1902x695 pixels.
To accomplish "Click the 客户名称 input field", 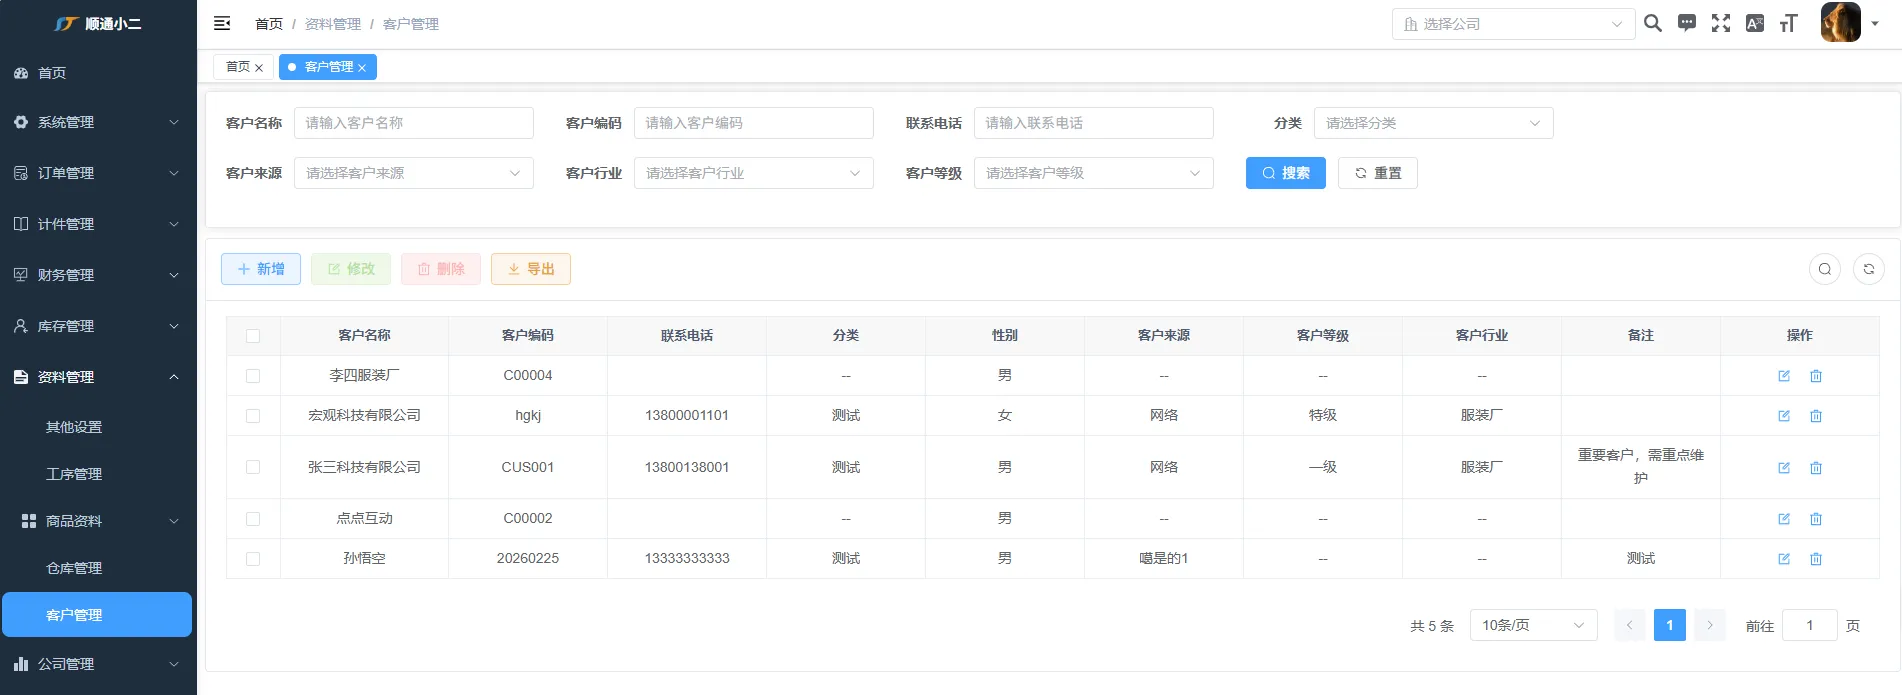I will [413, 123].
